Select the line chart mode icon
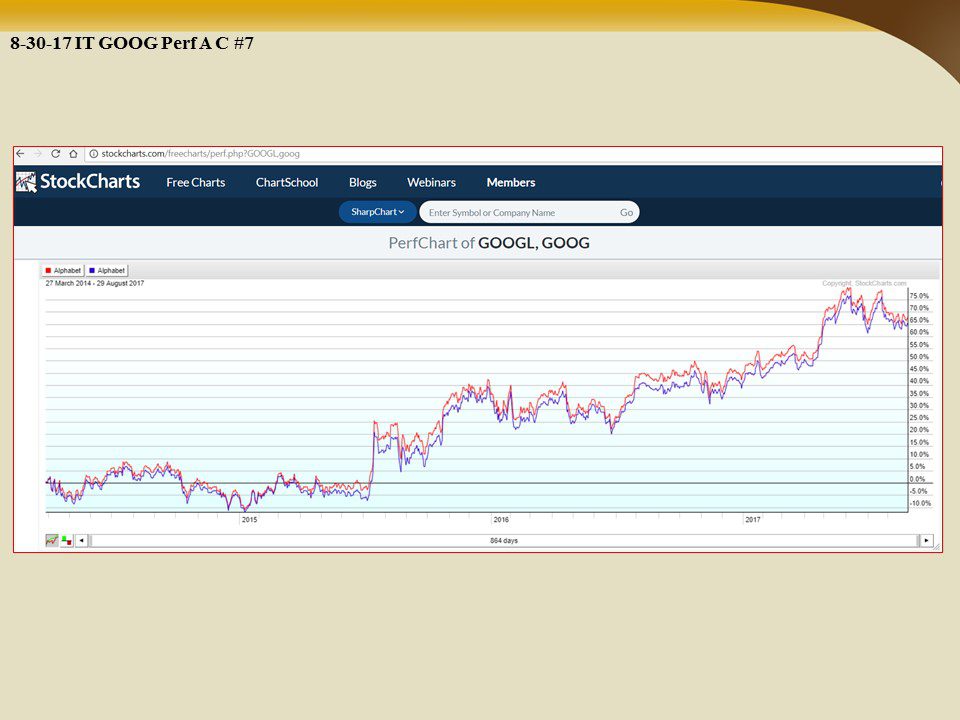 [x=52, y=541]
